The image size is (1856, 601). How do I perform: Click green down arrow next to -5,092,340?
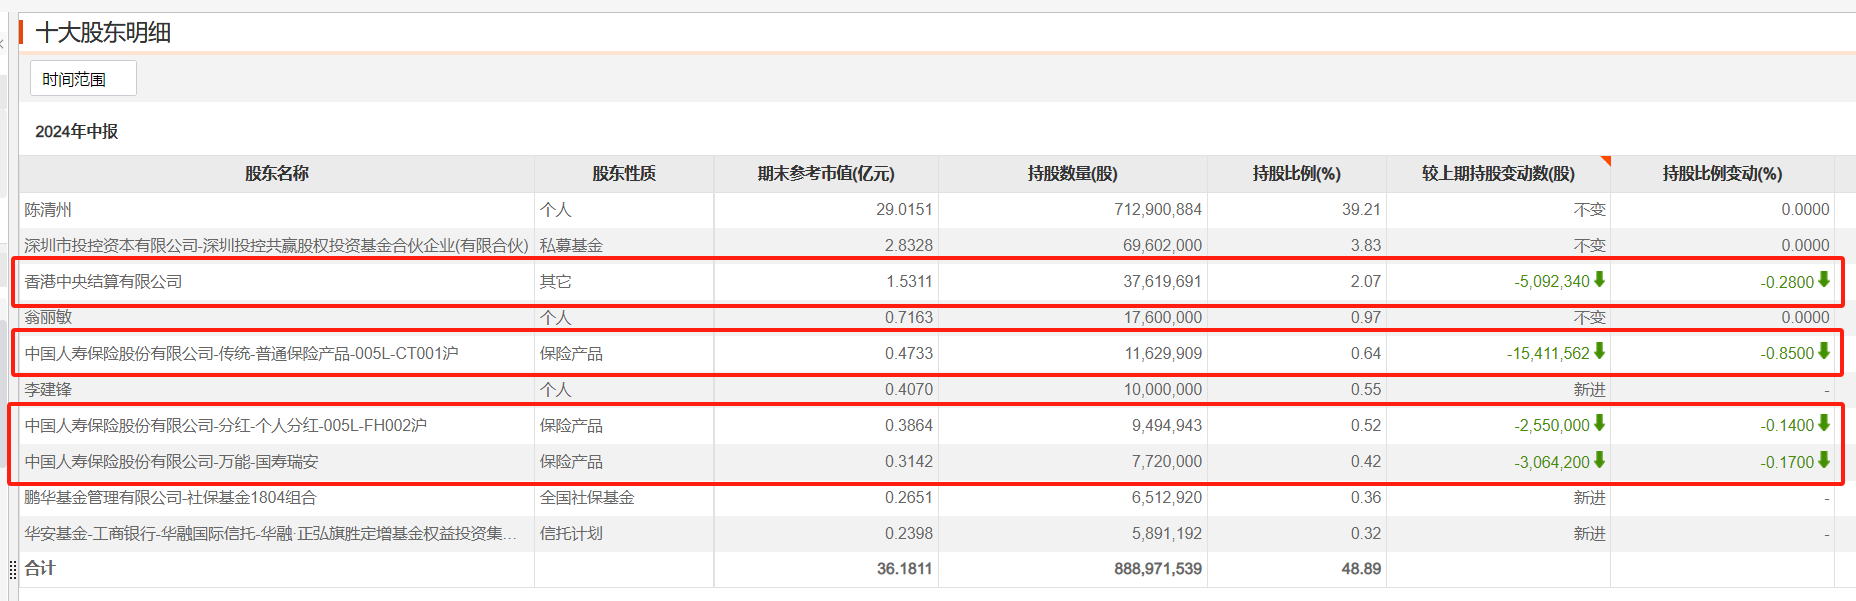tap(1599, 280)
